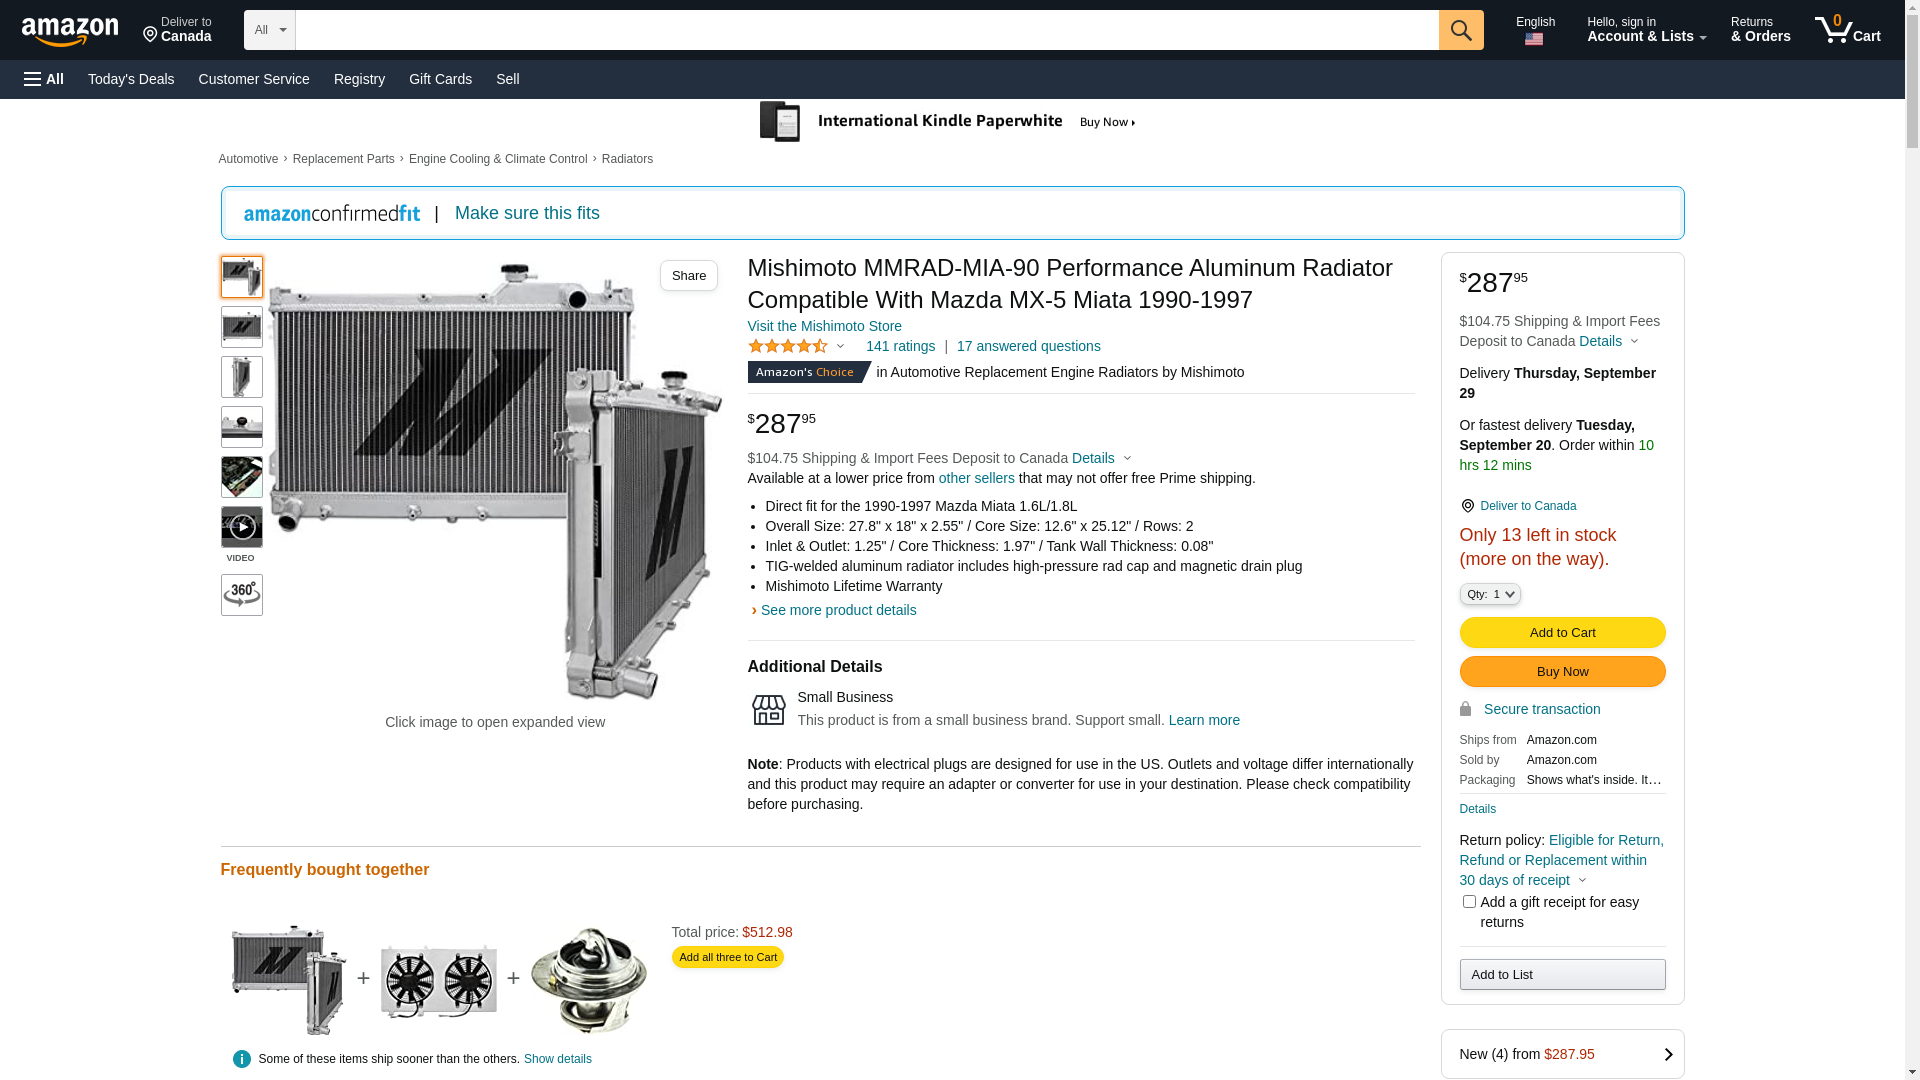The width and height of the screenshot is (1920, 1080).
Task: Play the product video thumbnail
Action: pyautogui.click(x=241, y=527)
